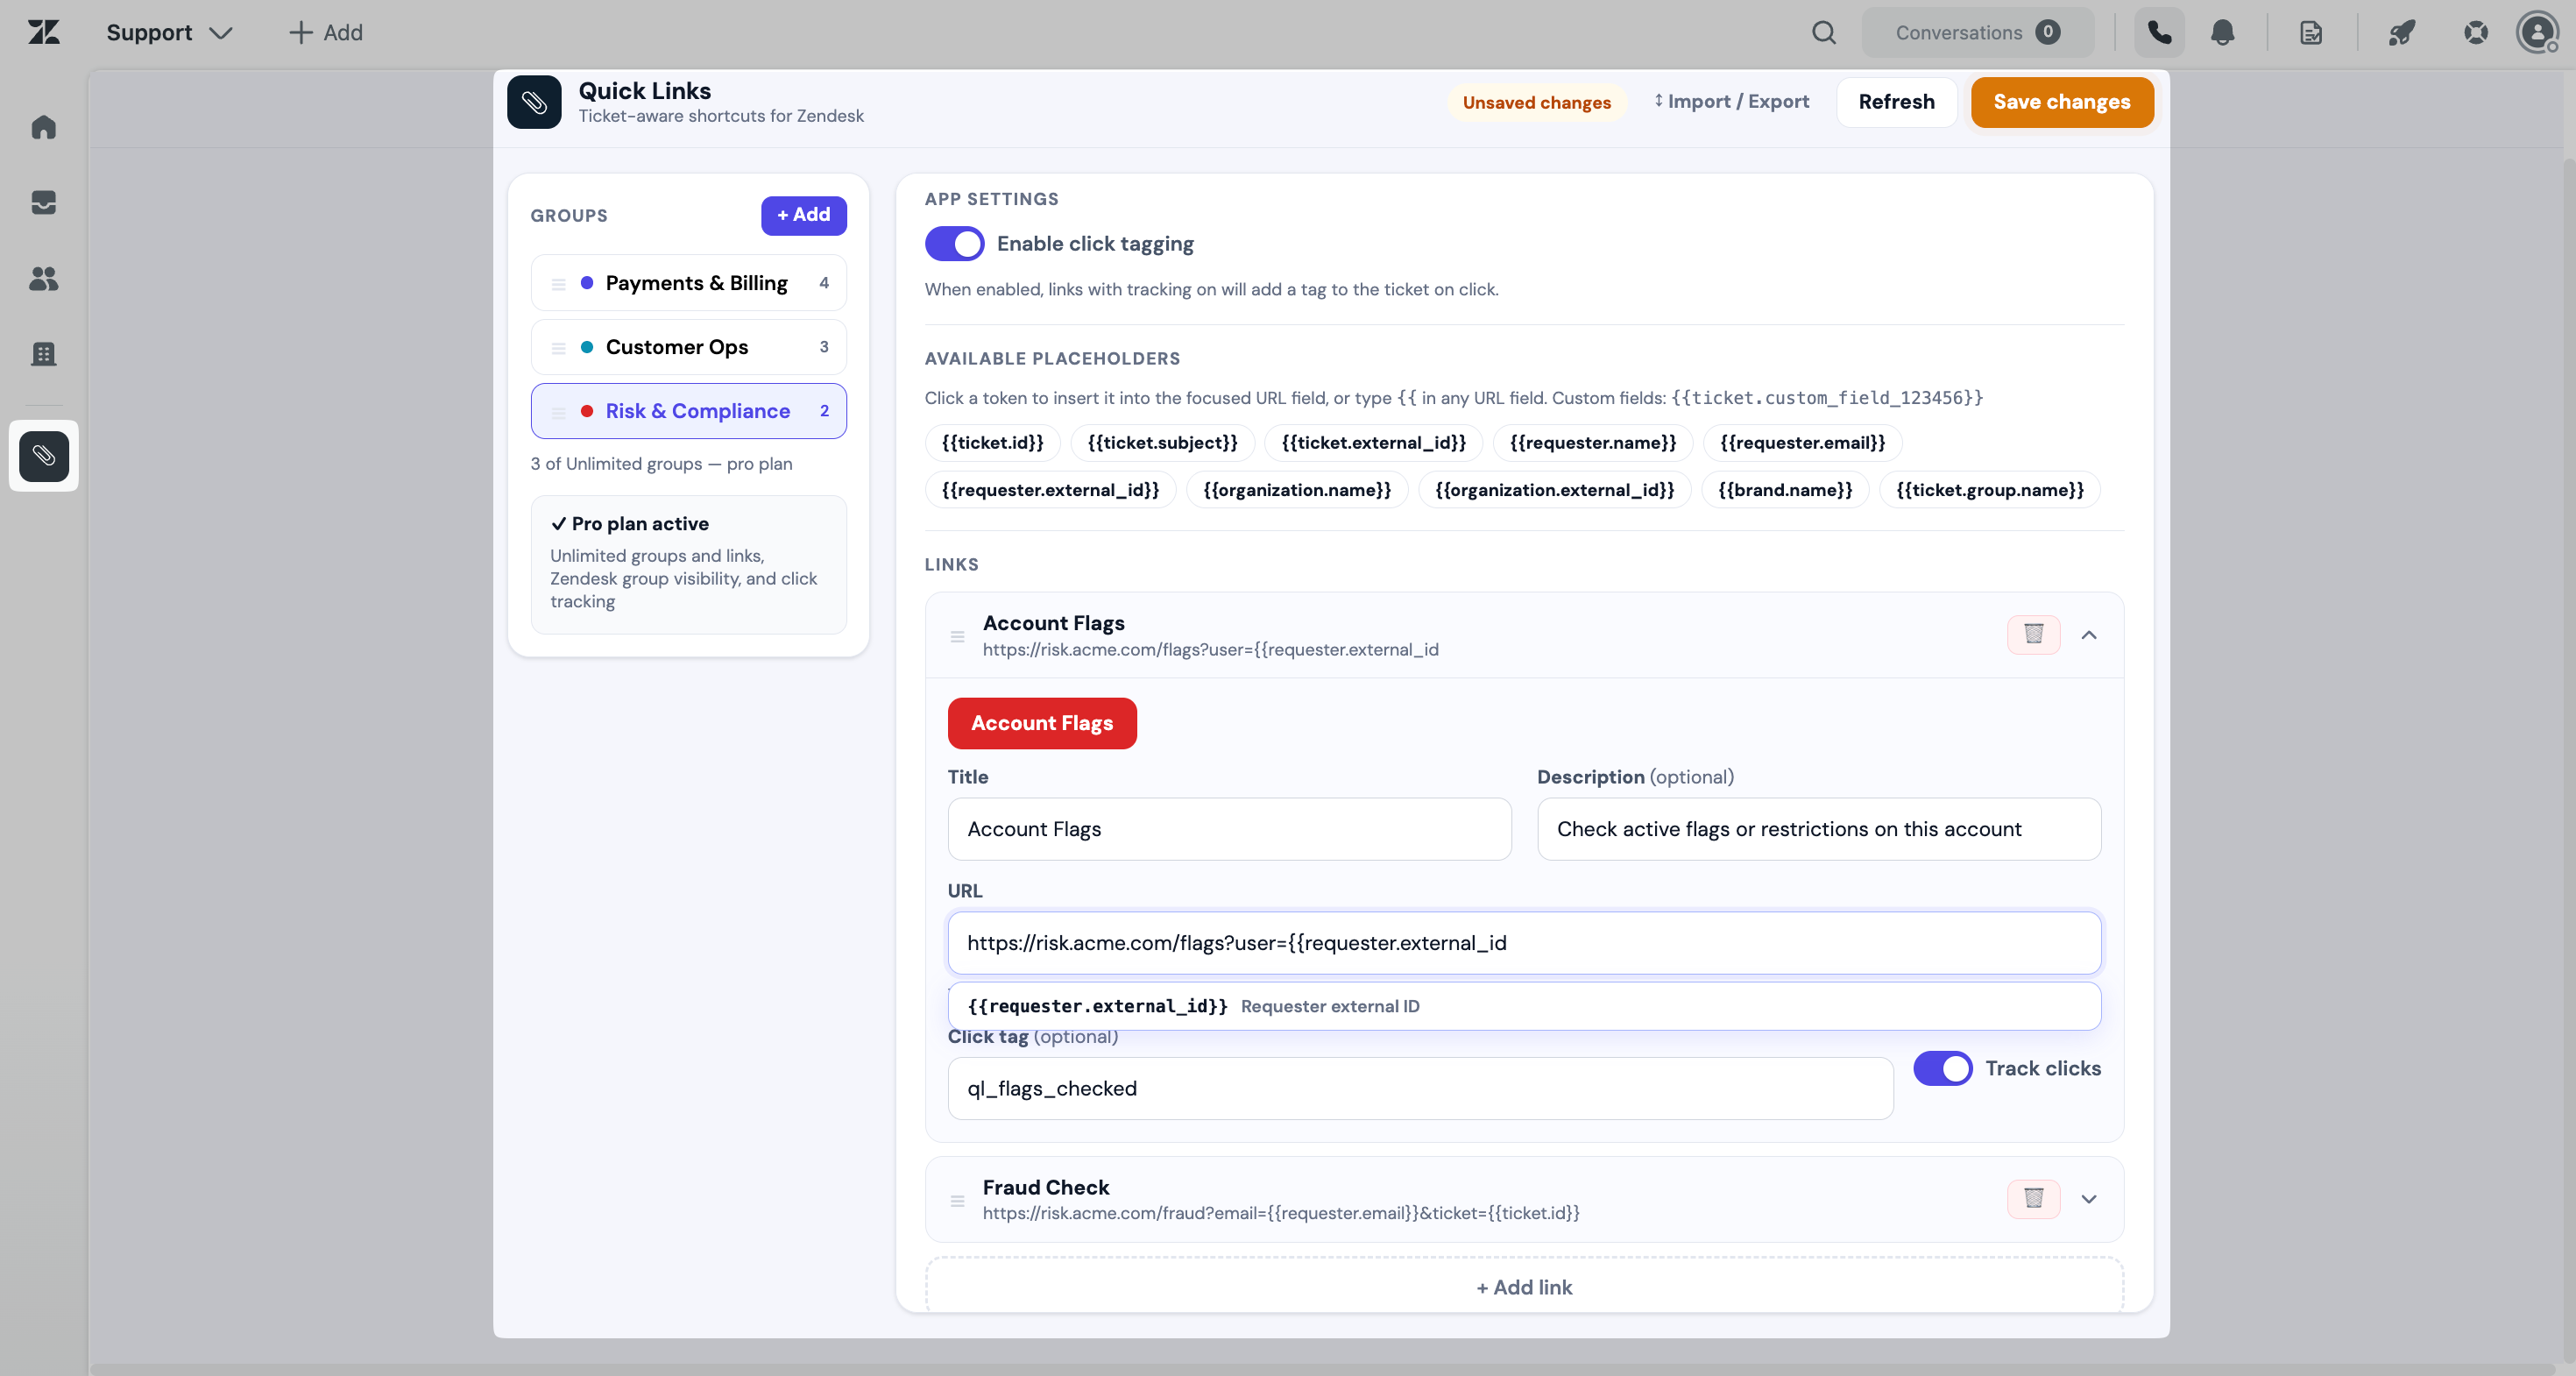Open the Customers icon in sidebar

click(x=44, y=278)
